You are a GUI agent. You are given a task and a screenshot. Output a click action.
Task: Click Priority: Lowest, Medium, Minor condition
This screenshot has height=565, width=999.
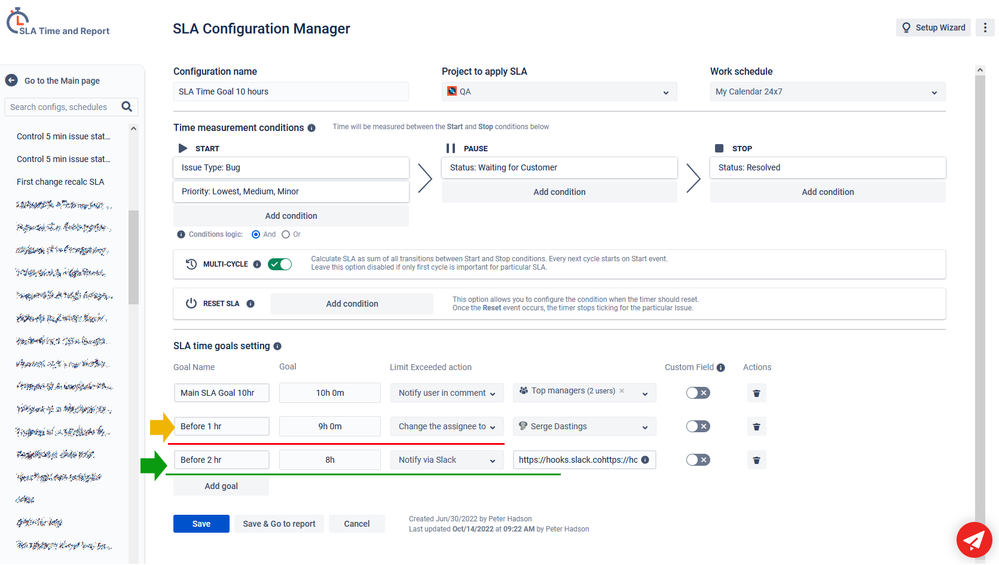[x=291, y=191]
